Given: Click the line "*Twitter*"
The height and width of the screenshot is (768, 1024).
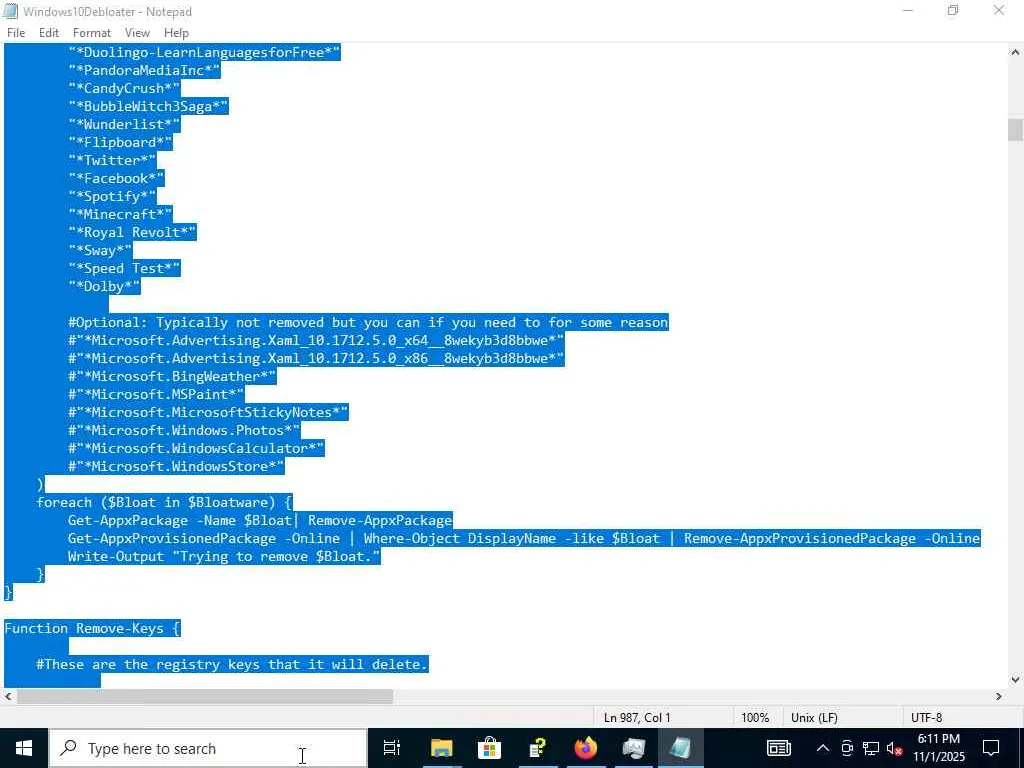Looking at the screenshot, I should coord(112,160).
